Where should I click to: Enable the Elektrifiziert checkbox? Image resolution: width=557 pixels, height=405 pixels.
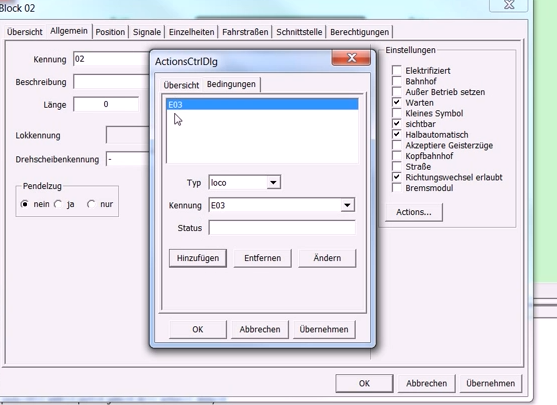(396, 70)
